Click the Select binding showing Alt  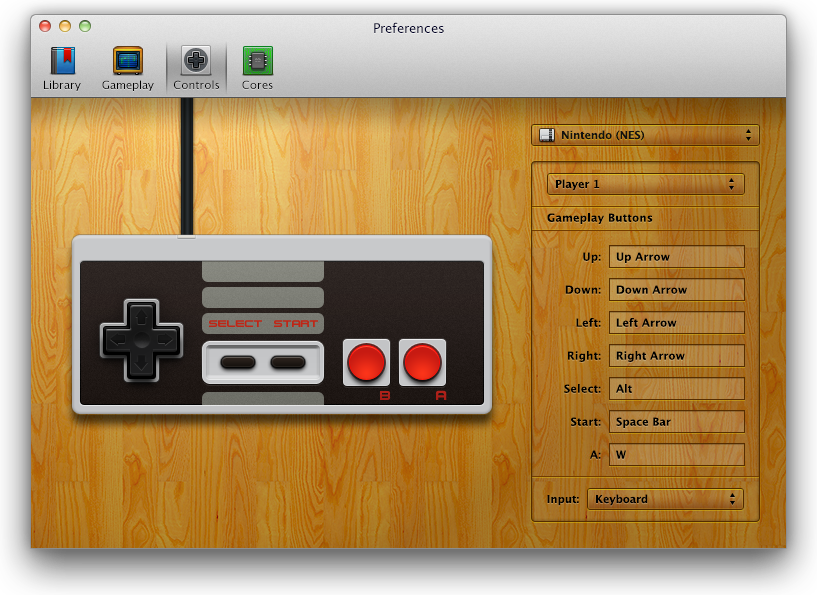coord(676,388)
